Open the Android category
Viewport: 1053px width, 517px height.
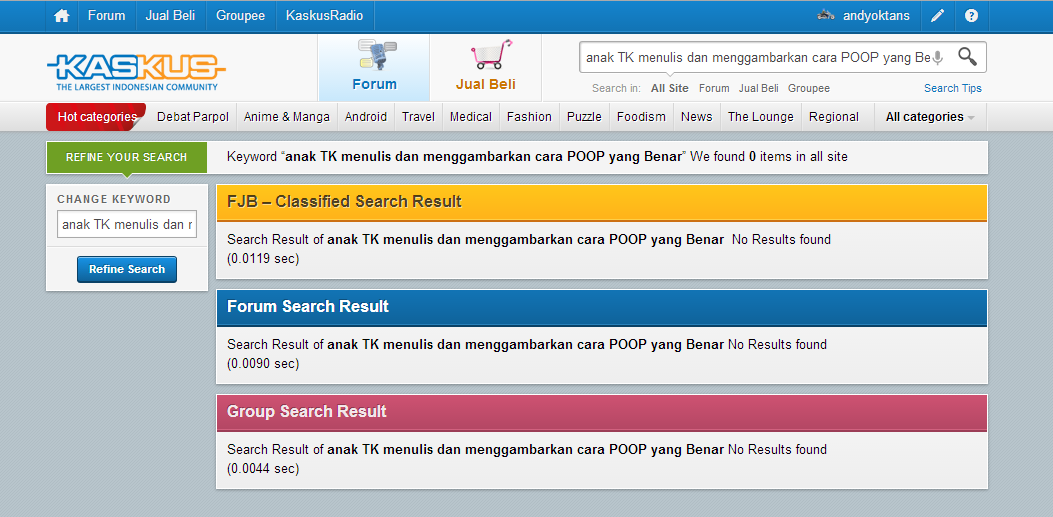point(366,117)
